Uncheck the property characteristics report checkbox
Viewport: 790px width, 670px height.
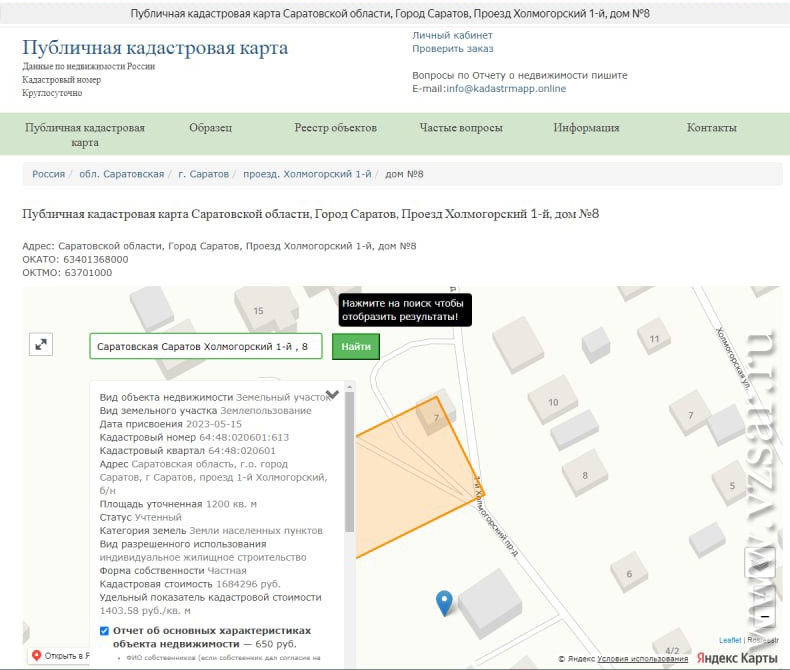click(x=105, y=631)
